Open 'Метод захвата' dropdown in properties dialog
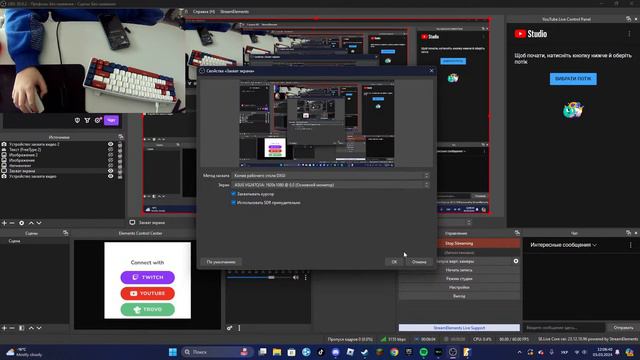The width and height of the screenshot is (640, 360). (x=331, y=176)
